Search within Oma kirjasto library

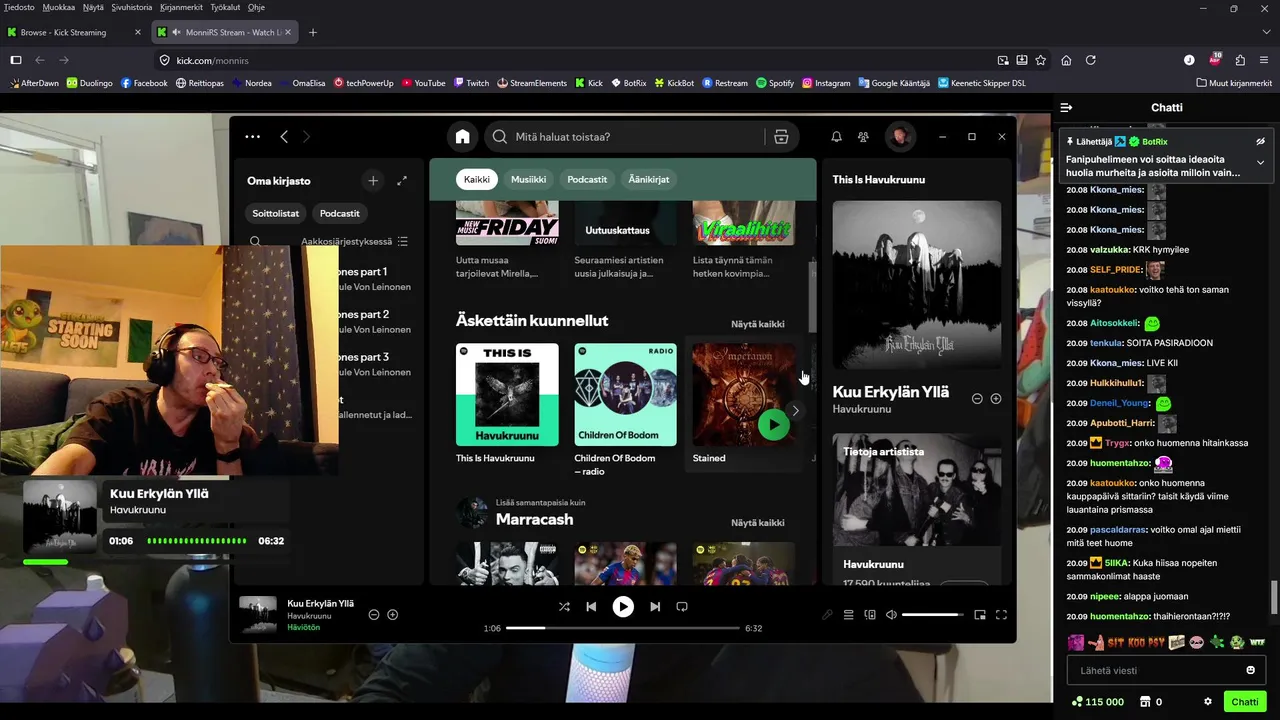(x=255, y=241)
